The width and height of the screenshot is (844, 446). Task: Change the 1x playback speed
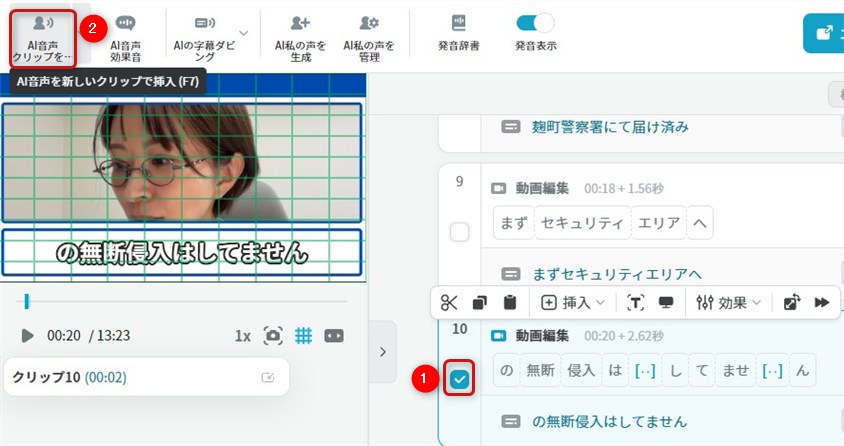(242, 336)
